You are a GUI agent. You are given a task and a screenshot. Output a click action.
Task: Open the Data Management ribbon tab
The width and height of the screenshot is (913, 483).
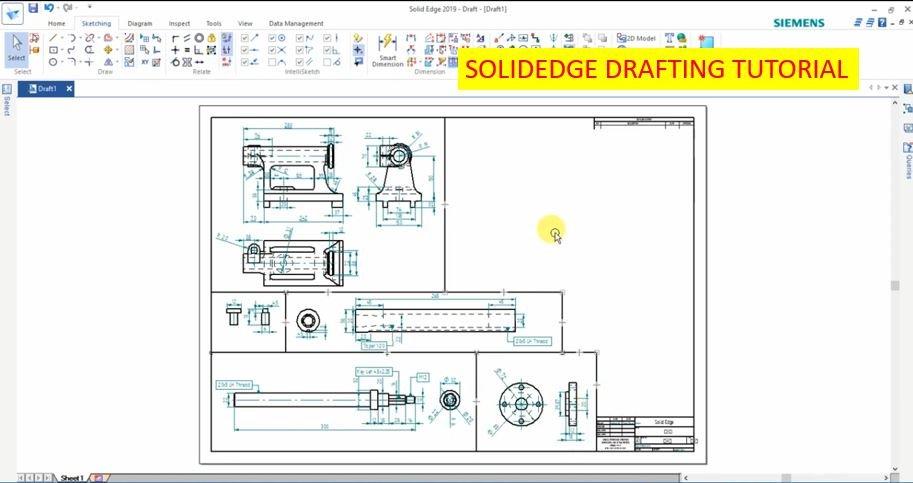[x=296, y=23]
